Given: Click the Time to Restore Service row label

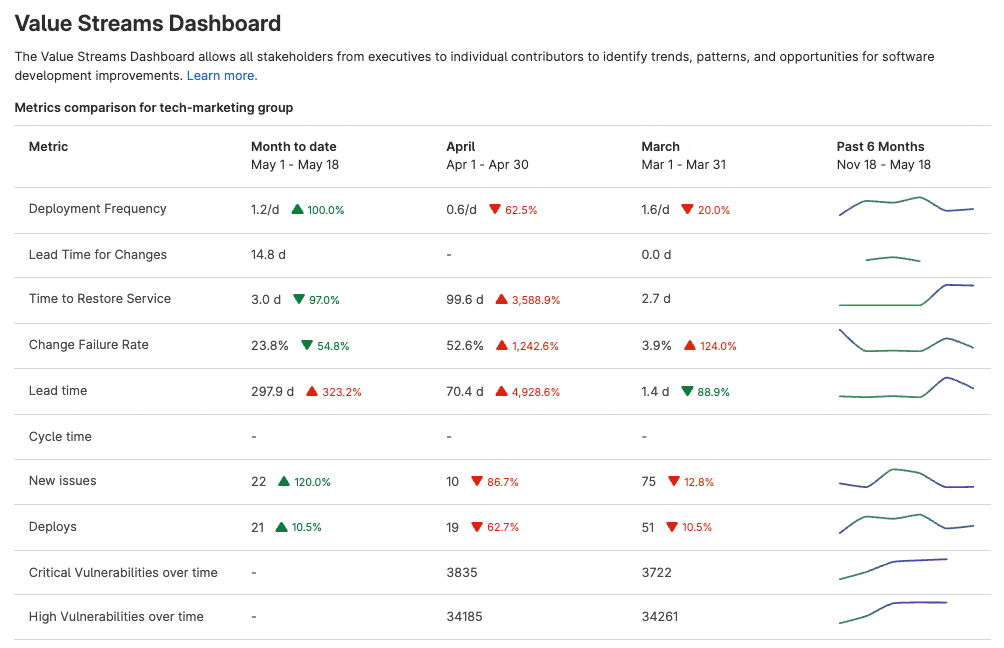Looking at the screenshot, I should (x=99, y=299).
